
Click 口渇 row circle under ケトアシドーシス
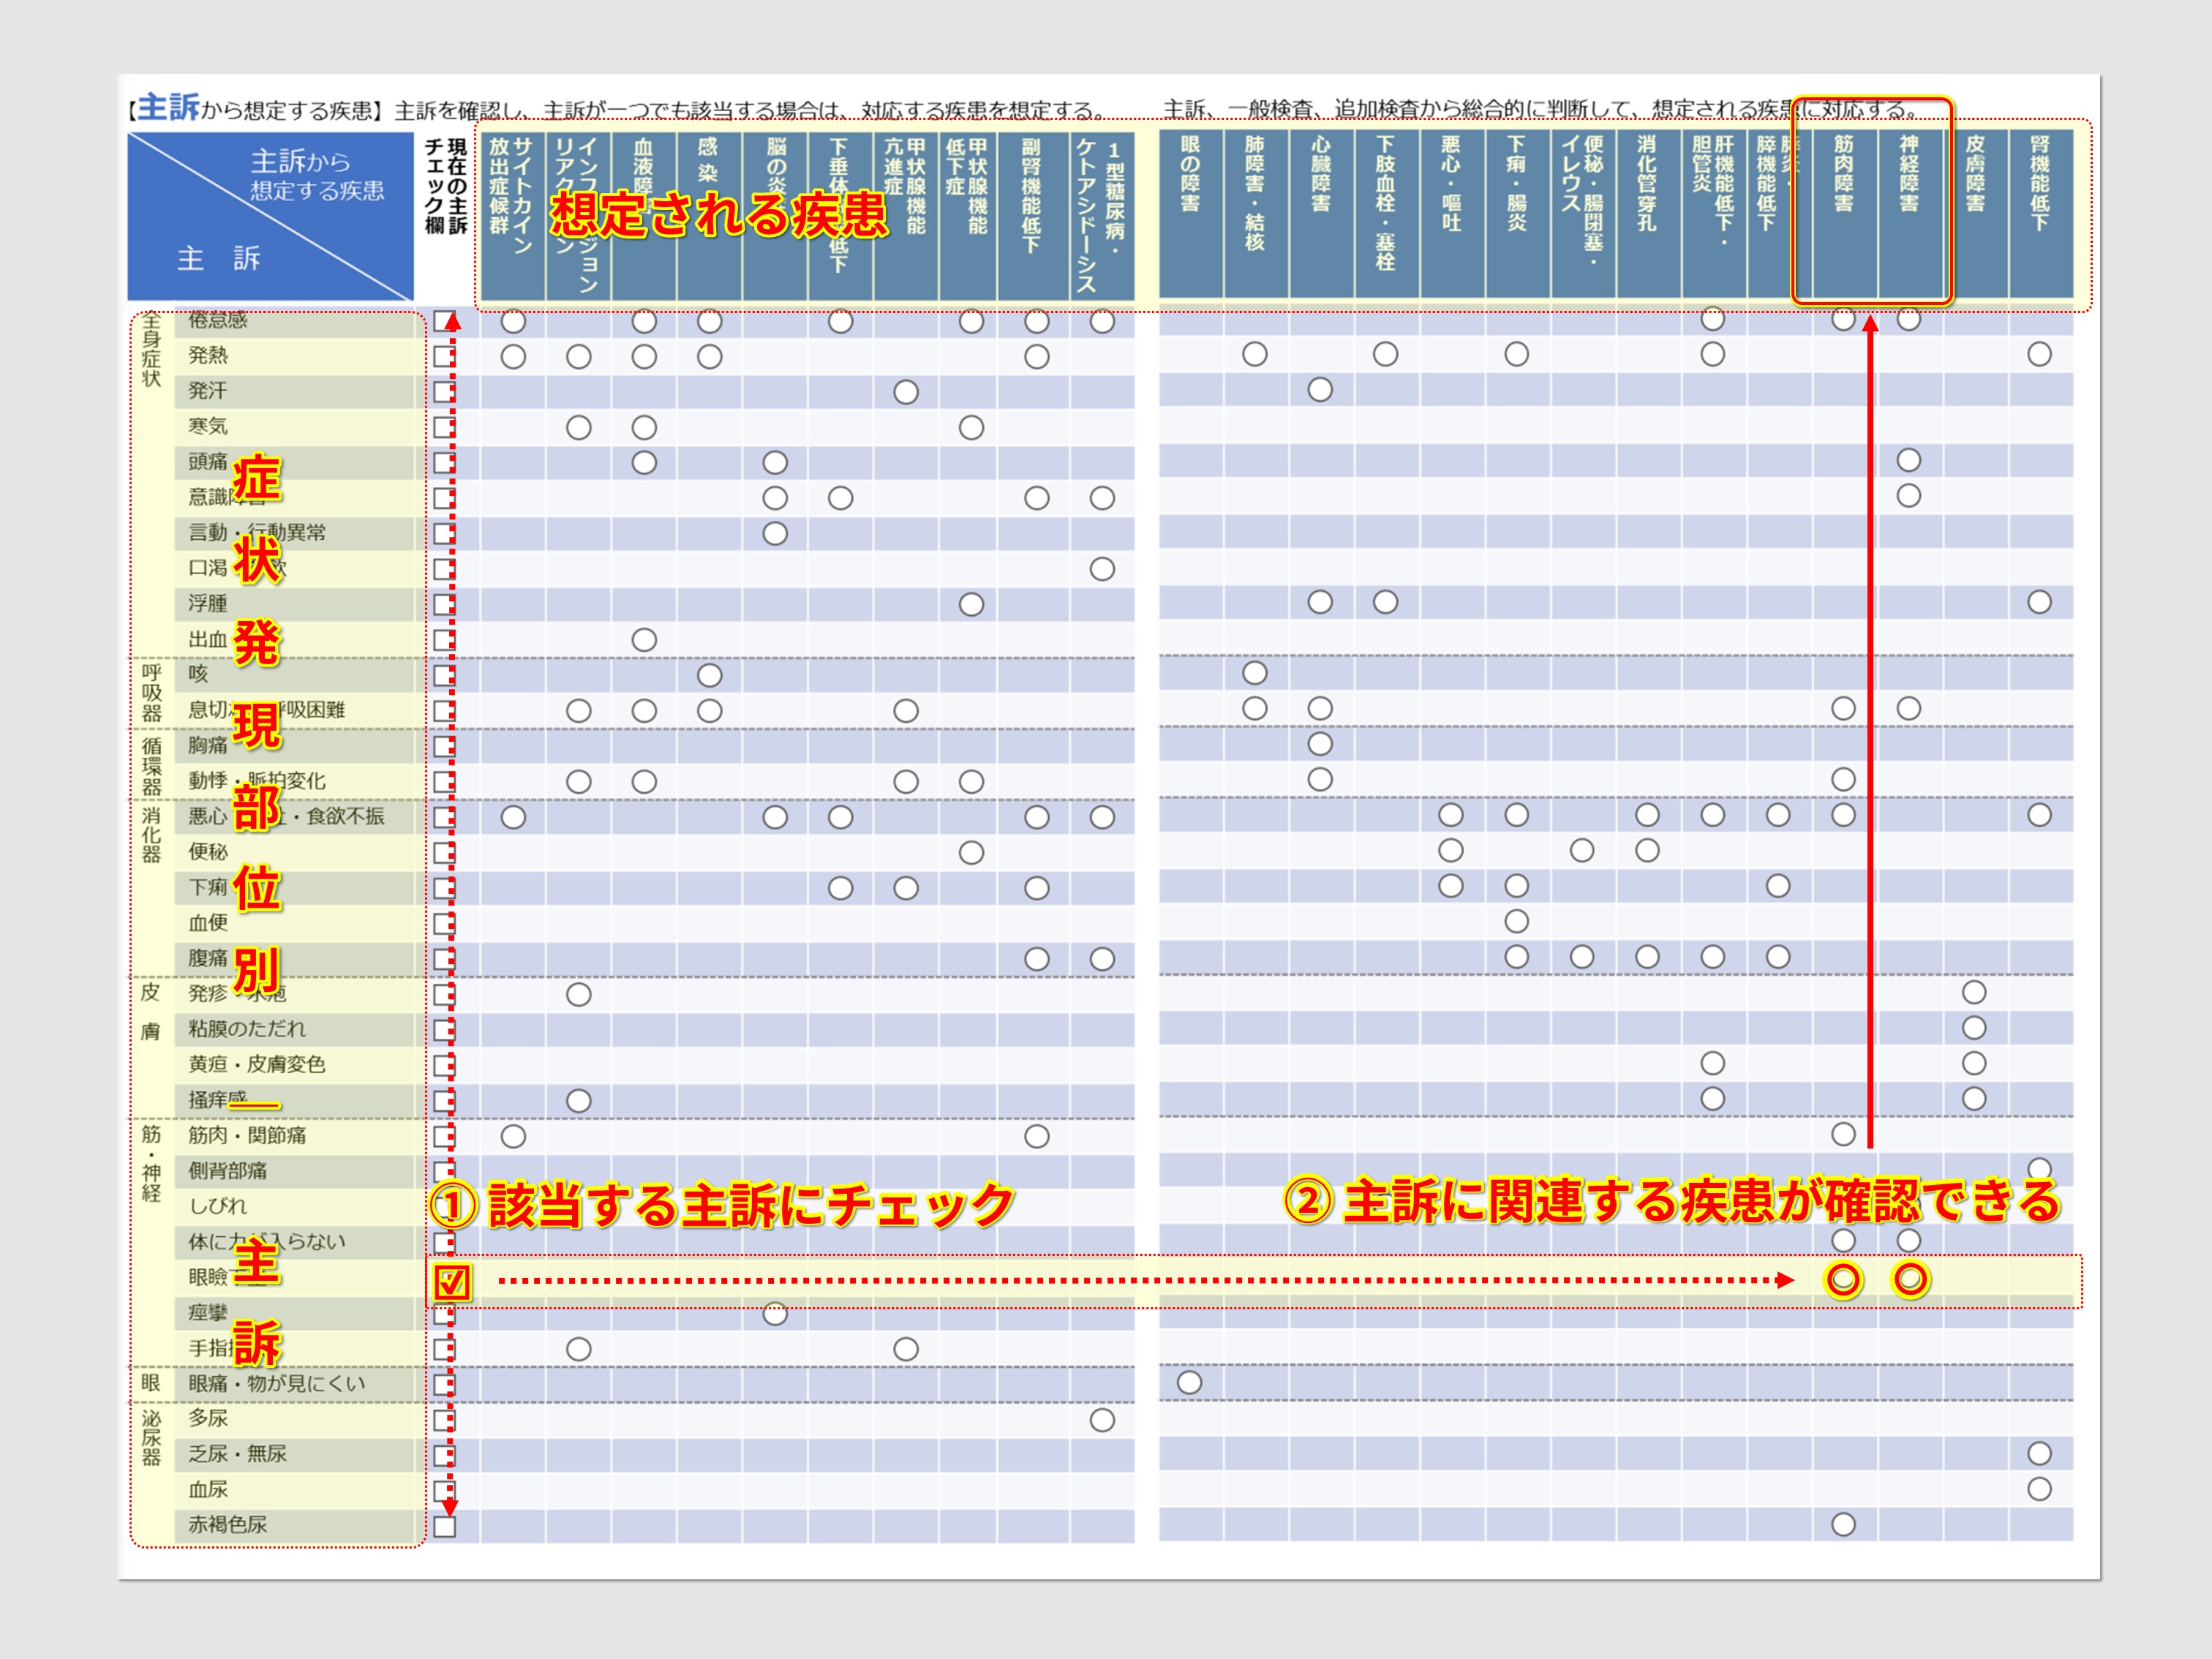coord(1102,569)
